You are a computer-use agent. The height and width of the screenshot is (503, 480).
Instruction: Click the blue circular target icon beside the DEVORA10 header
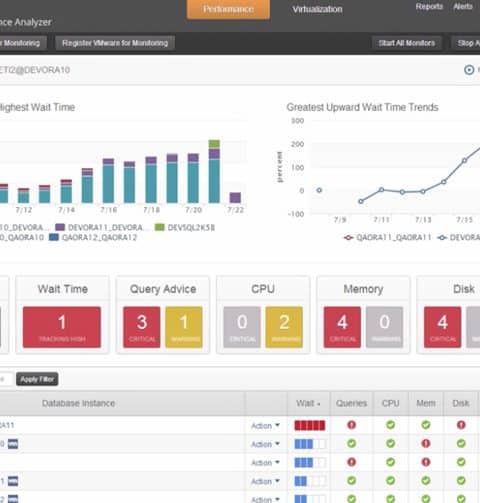[x=469, y=70]
